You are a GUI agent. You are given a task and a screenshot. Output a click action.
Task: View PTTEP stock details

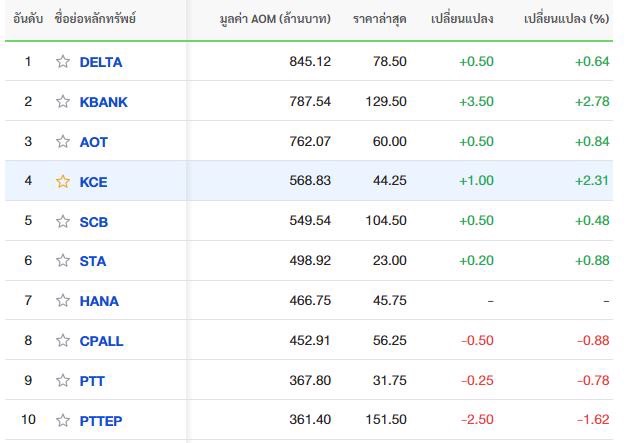[101, 421]
